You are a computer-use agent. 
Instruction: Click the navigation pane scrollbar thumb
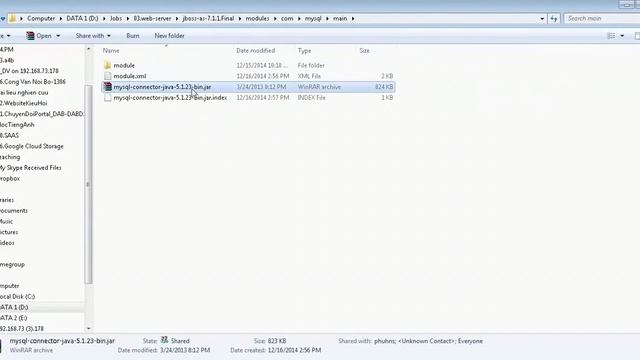point(88,184)
